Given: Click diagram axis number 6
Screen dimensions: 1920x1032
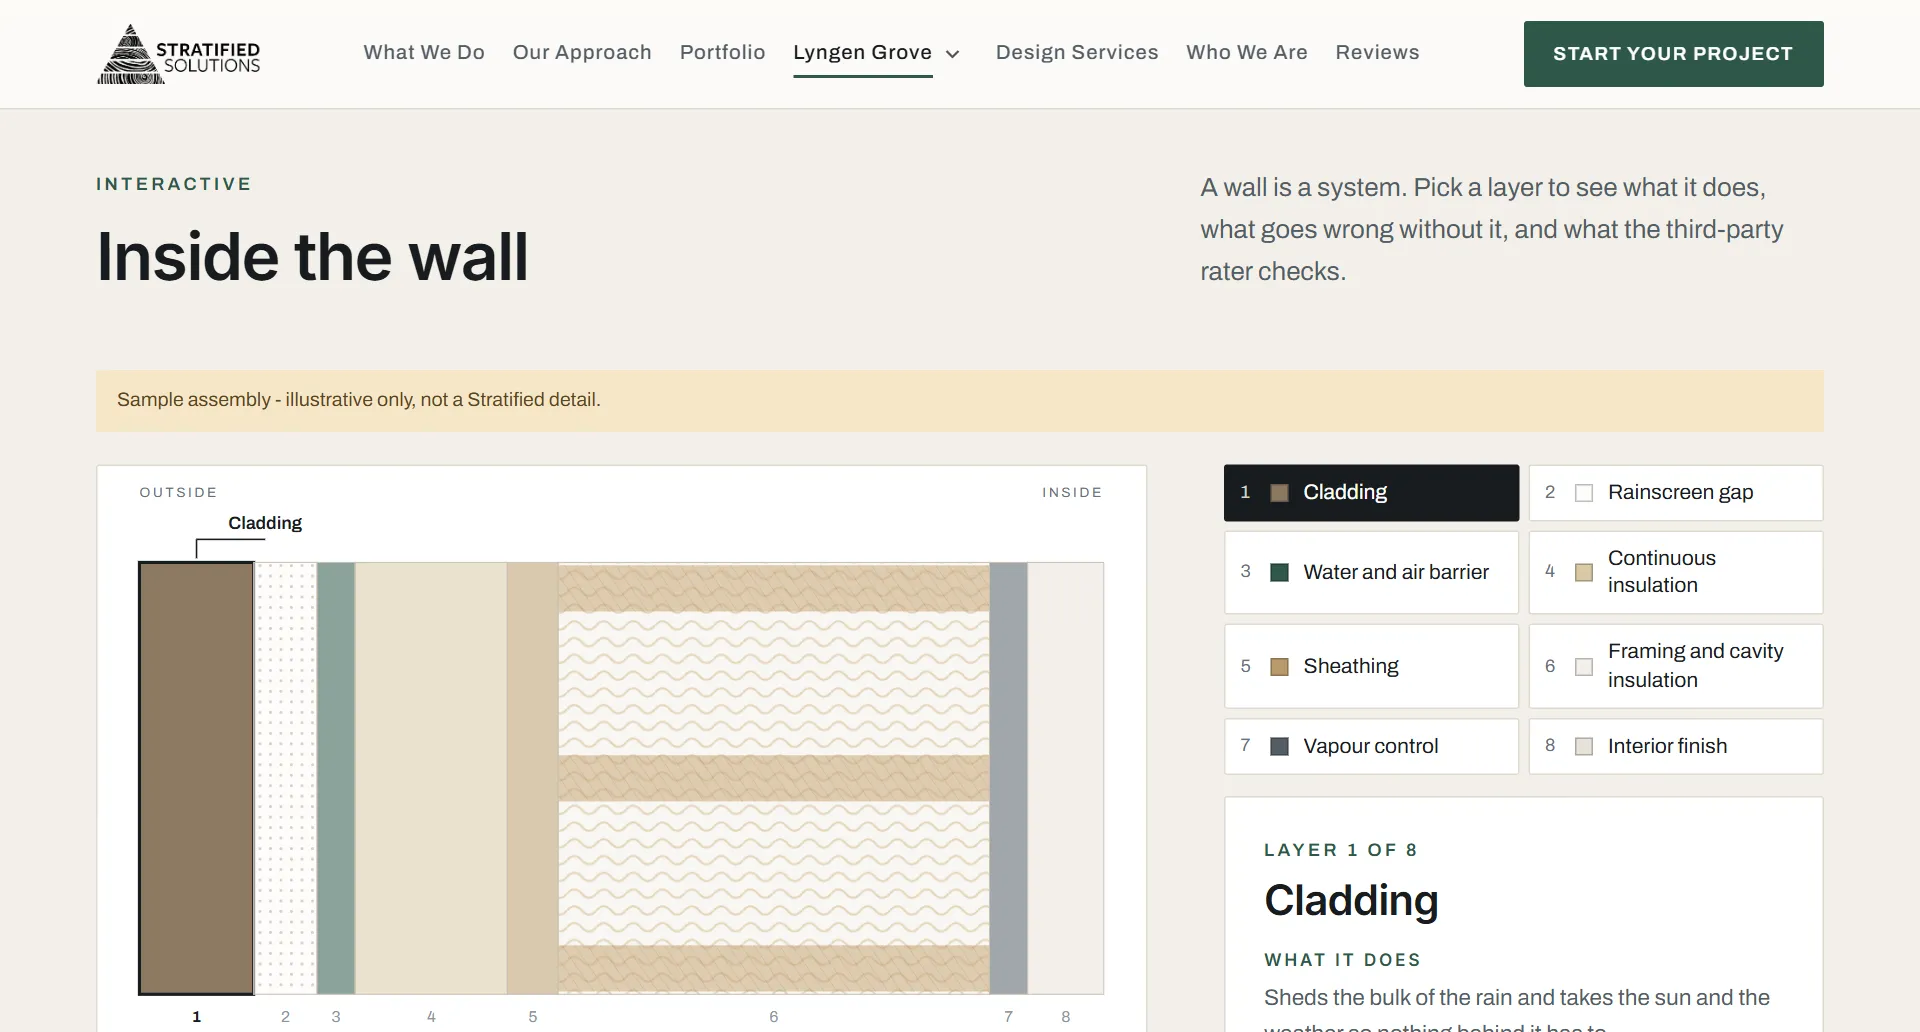Looking at the screenshot, I should point(774,1016).
